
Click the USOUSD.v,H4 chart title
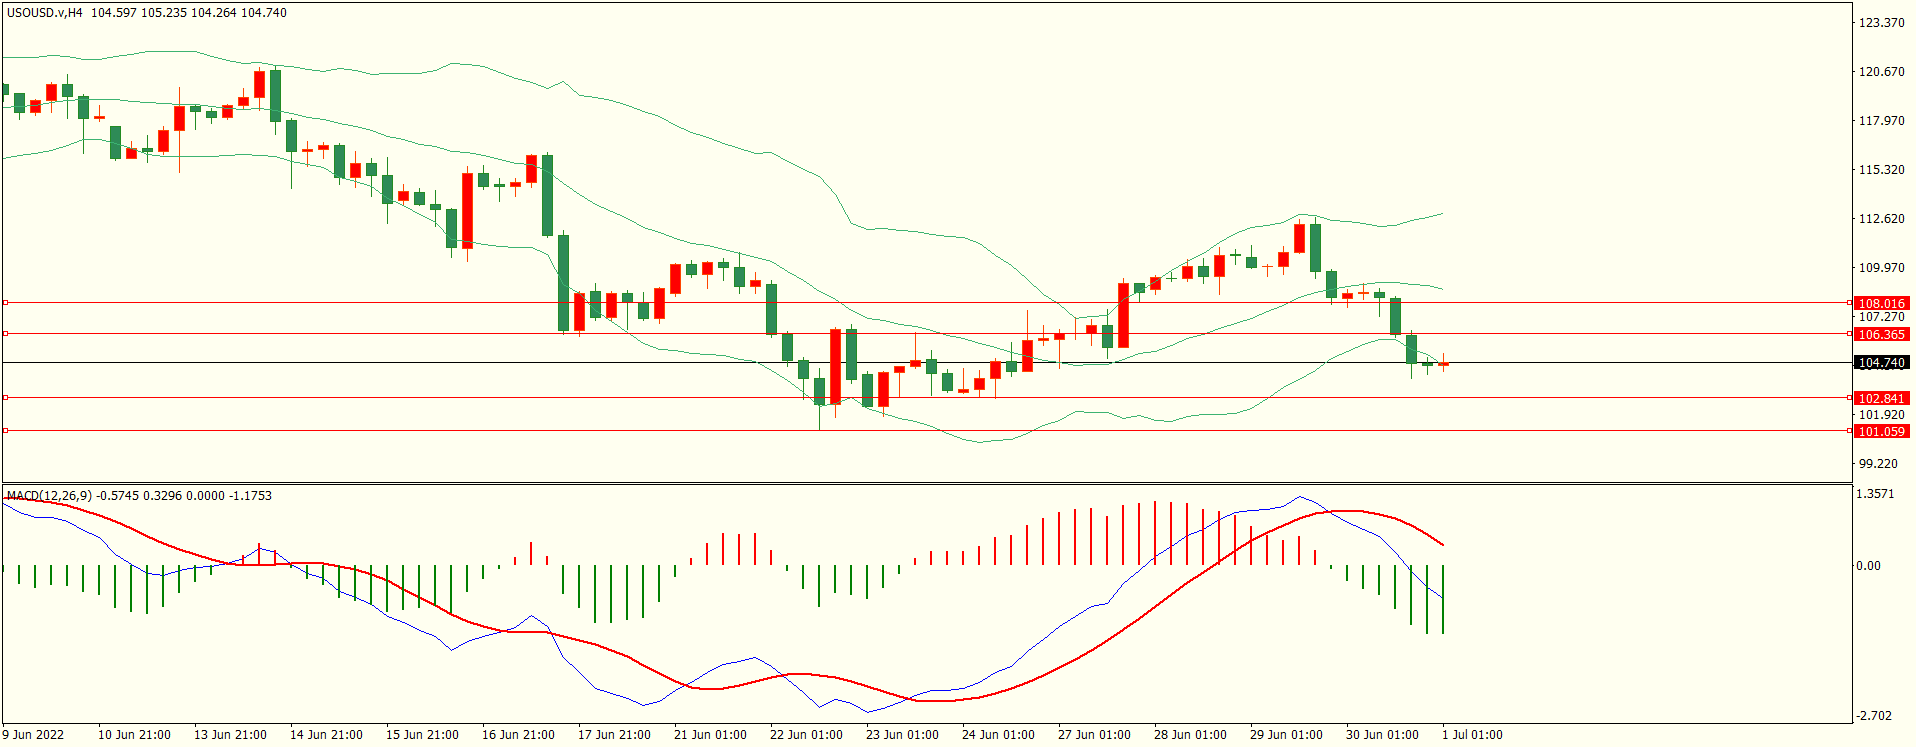click(x=45, y=13)
